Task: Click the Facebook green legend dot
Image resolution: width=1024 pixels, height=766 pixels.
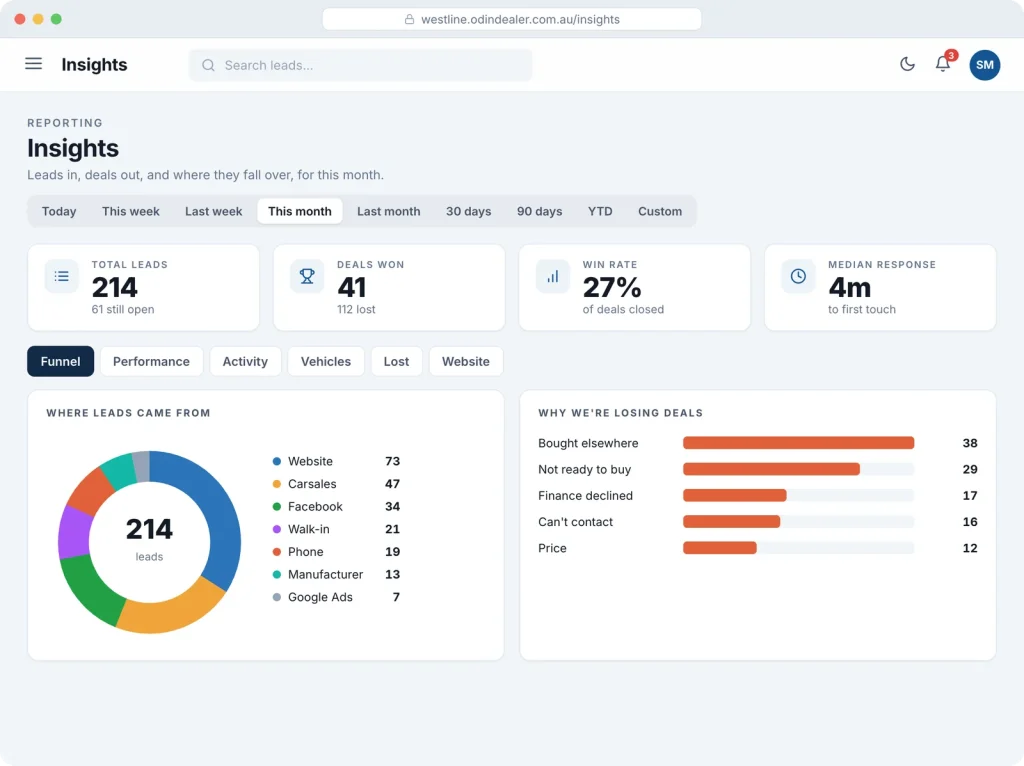Action: pyautogui.click(x=277, y=507)
